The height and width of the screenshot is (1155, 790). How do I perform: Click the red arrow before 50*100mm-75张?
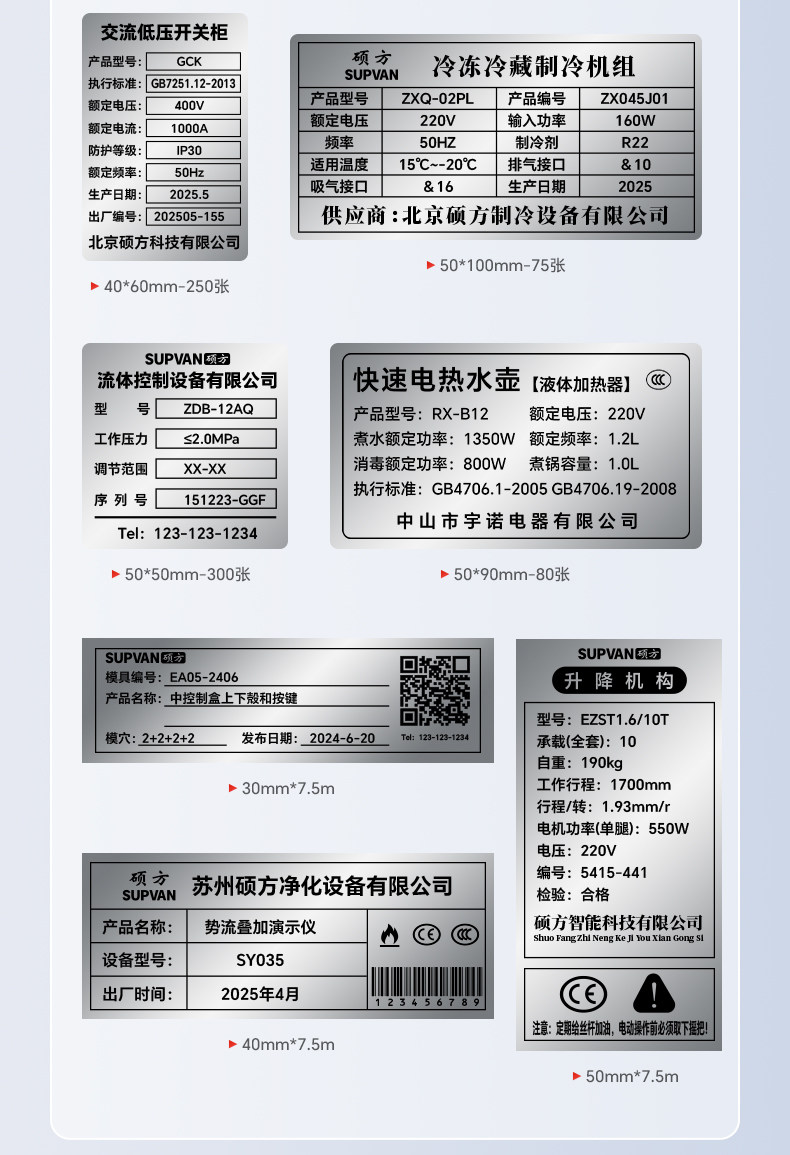click(x=430, y=264)
